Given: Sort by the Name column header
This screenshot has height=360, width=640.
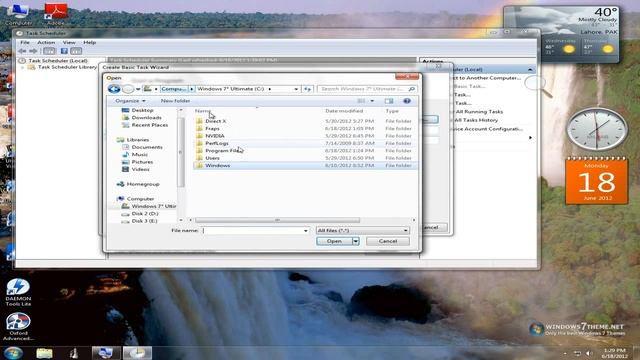Looking at the screenshot, I should [203, 111].
